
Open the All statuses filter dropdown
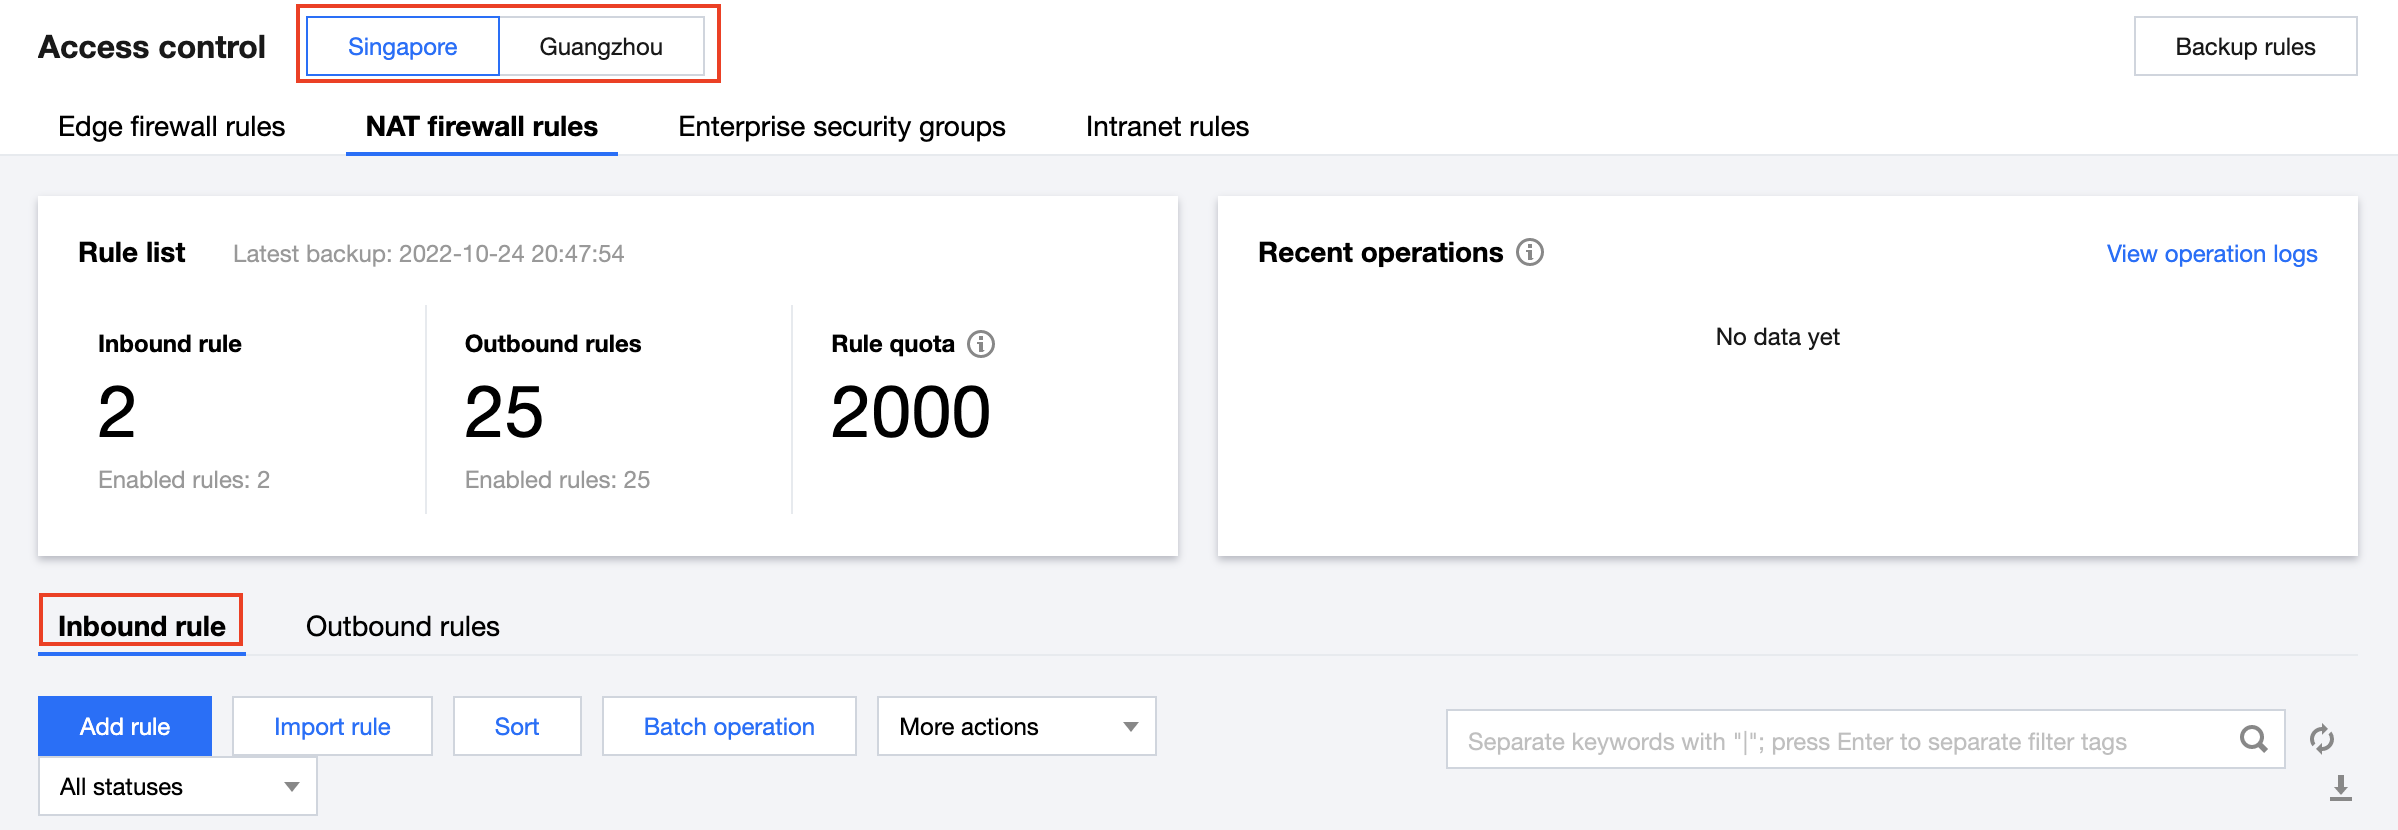177,787
